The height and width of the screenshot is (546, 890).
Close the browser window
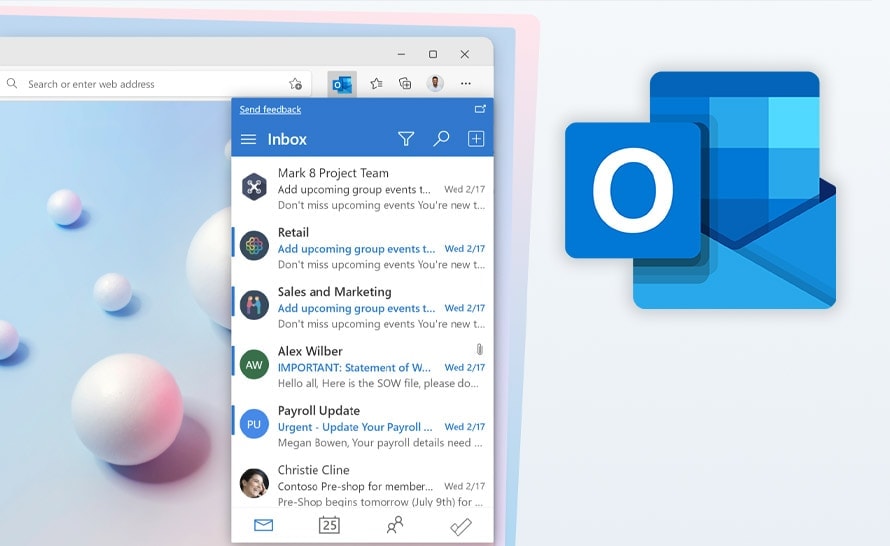[465, 54]
